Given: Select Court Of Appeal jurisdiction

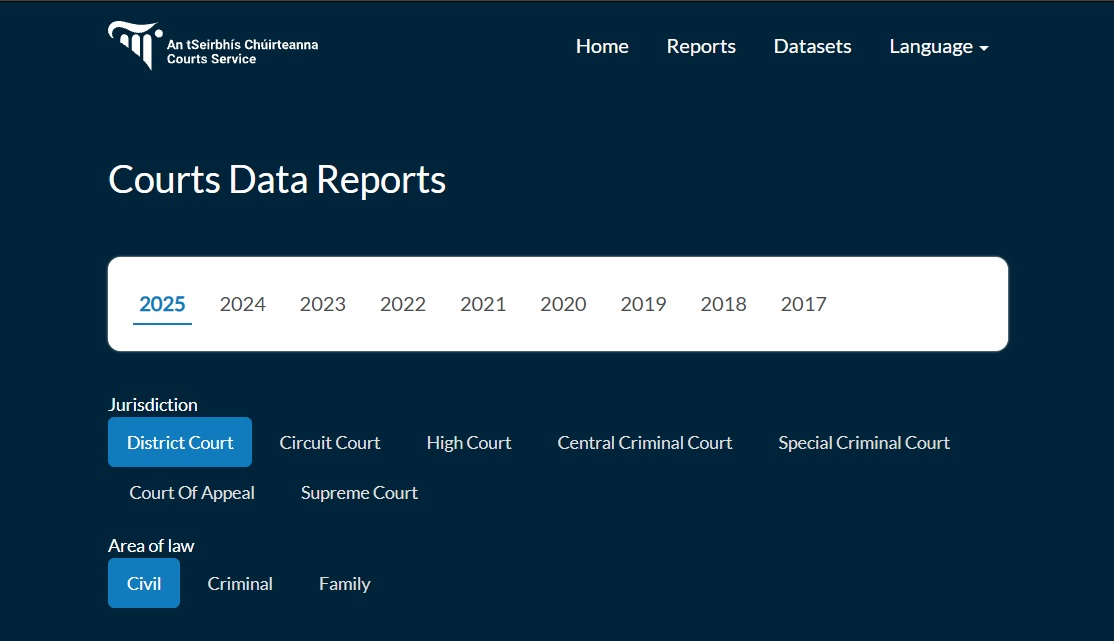Looking at the screenshot, I should tap(192, 492).
